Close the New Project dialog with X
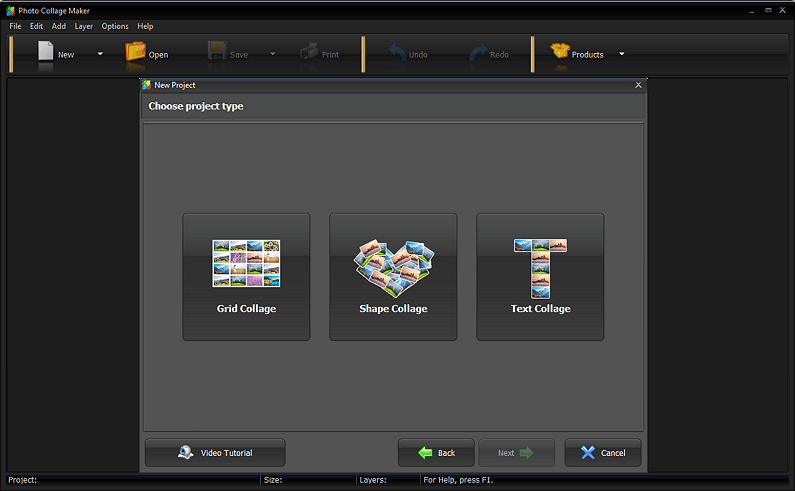795x491 pixels. (638, 85)
